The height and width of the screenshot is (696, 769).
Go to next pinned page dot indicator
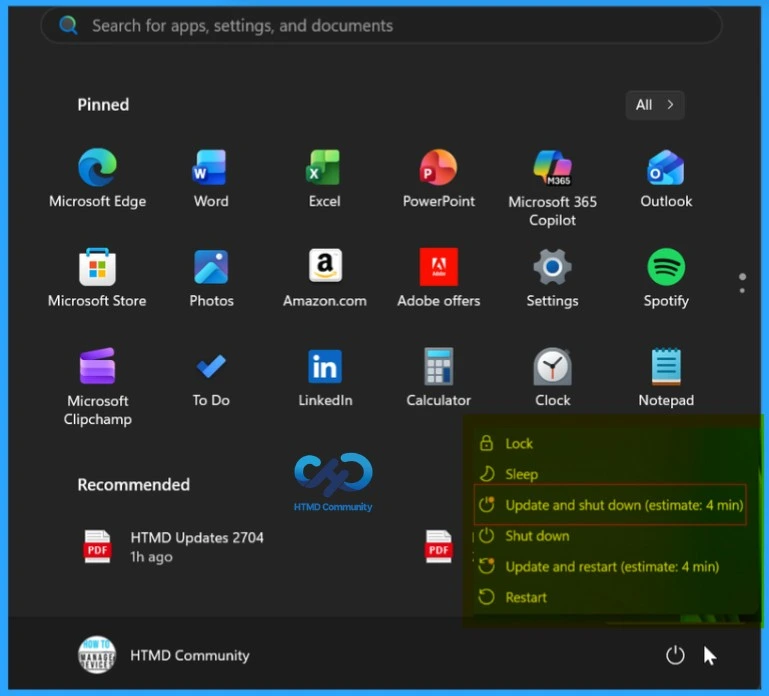point(743,291)
